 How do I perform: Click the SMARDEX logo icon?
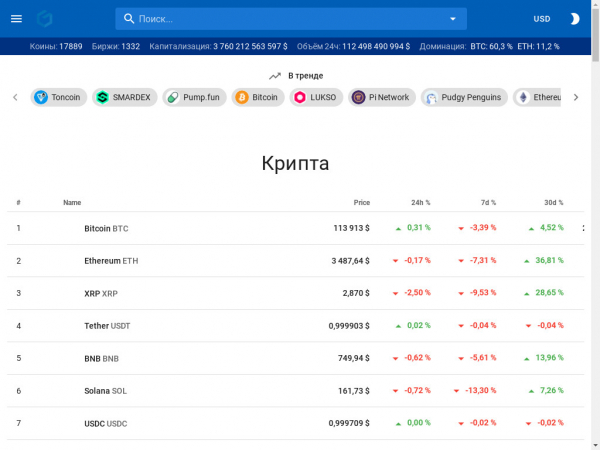102,97
